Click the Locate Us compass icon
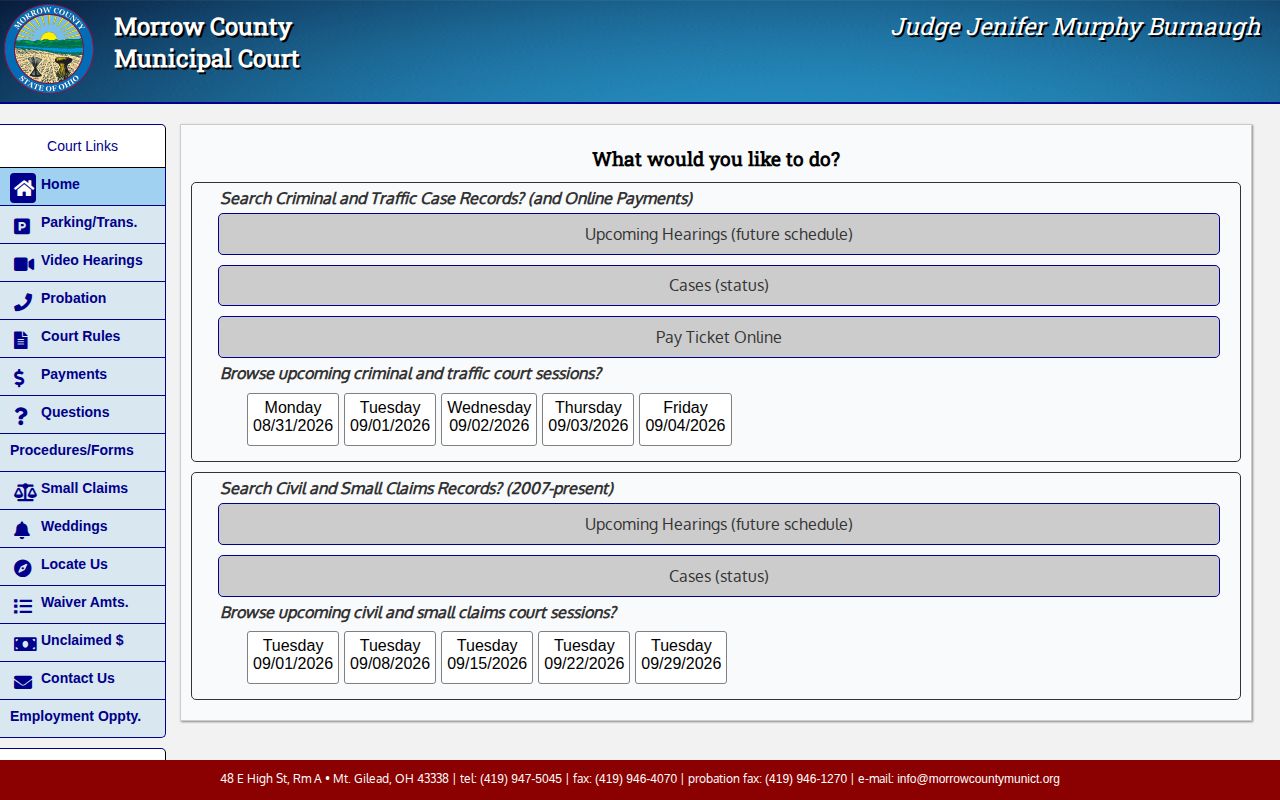 22,568
